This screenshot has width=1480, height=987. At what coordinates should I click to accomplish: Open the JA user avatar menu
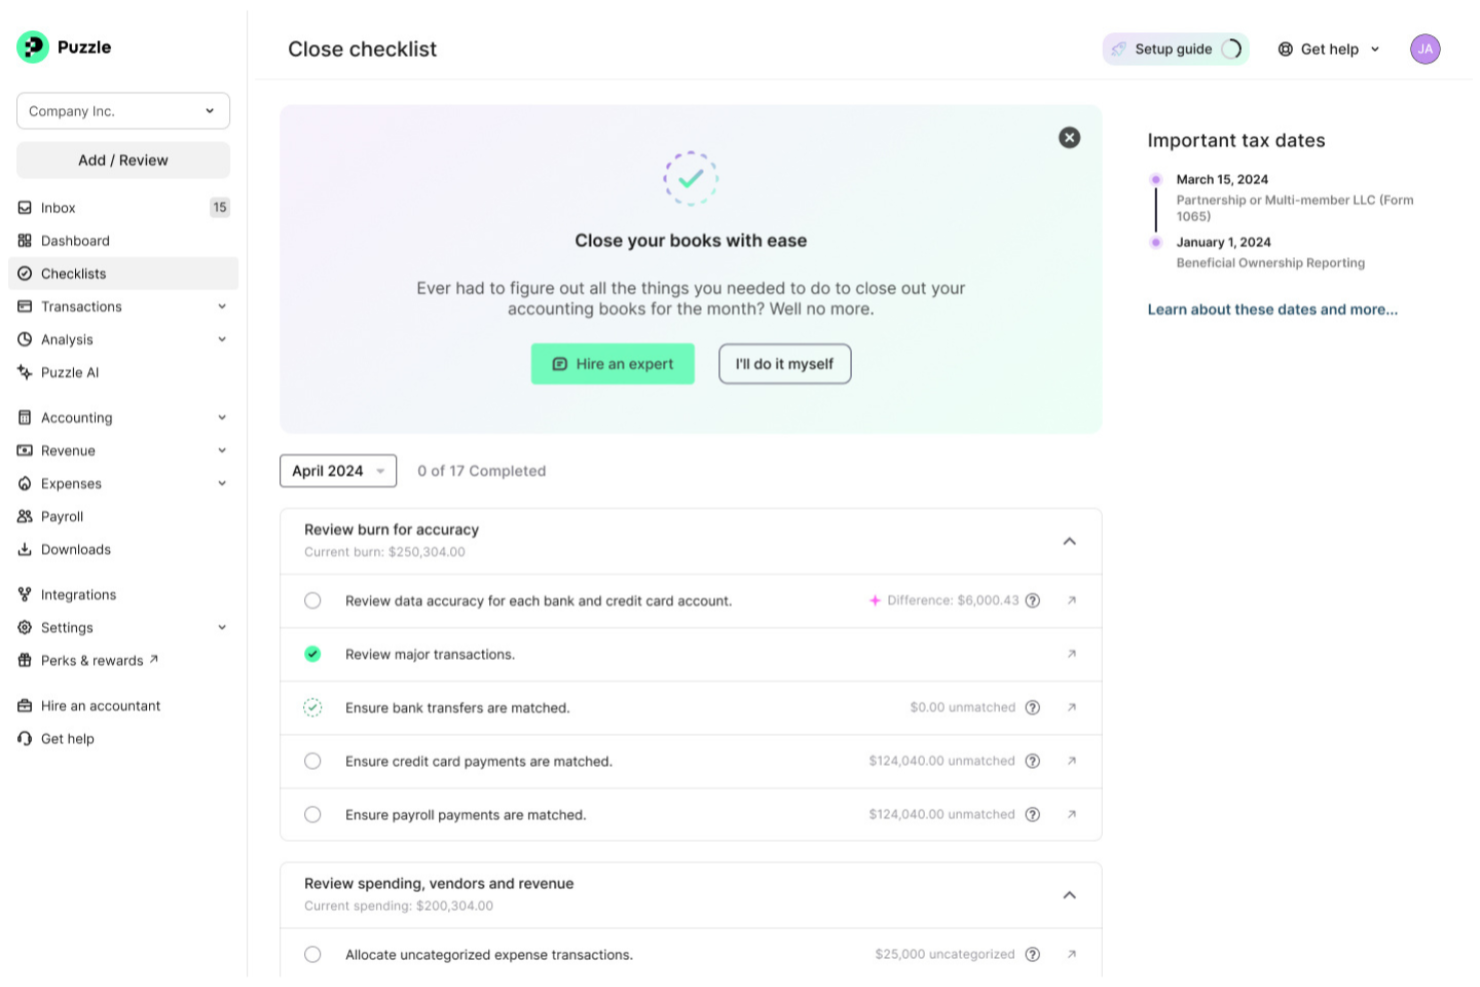tap(1424, 48)
